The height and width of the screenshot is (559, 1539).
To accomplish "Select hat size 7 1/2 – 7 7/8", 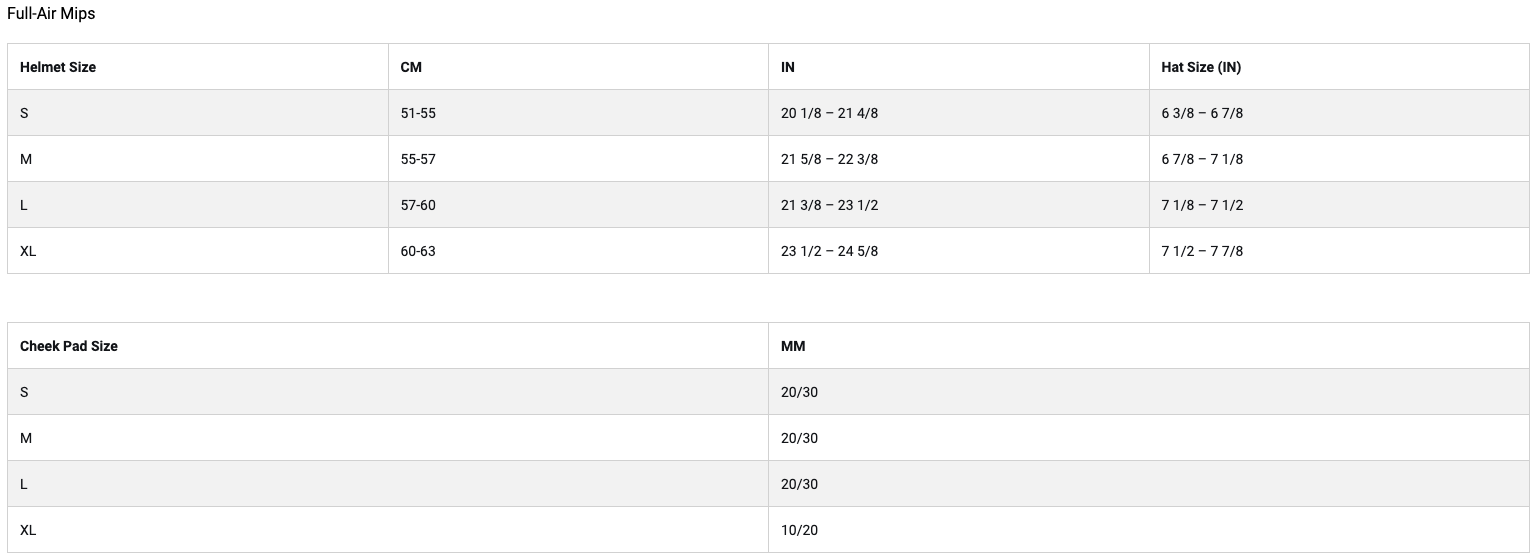I will pyautogui.click(x=1202, y=251).
